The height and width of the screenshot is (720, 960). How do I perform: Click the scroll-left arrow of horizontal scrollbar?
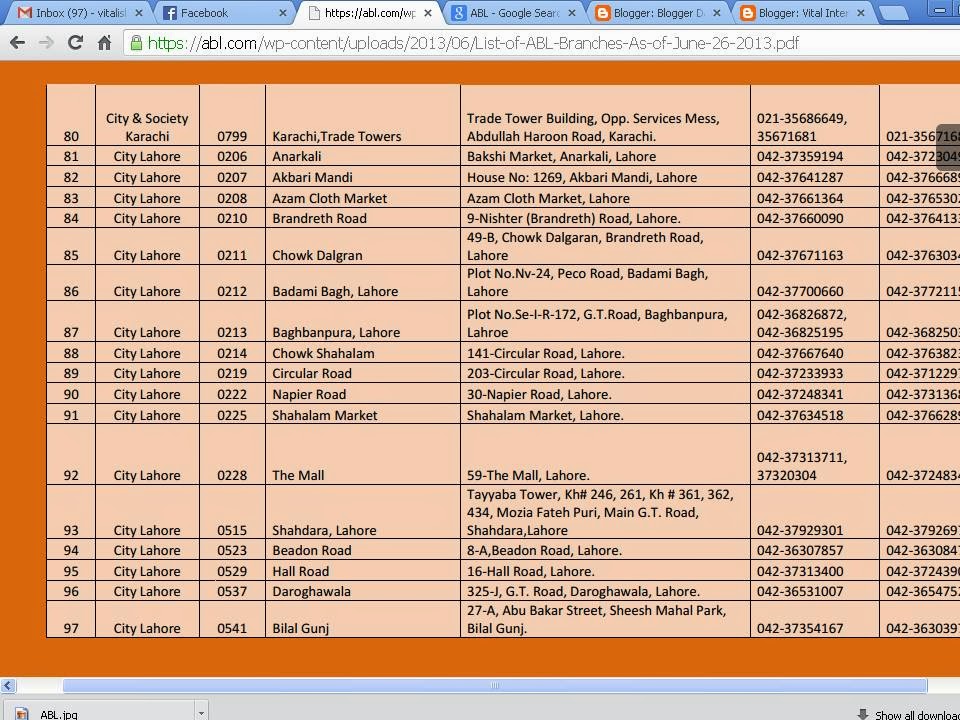7,685
